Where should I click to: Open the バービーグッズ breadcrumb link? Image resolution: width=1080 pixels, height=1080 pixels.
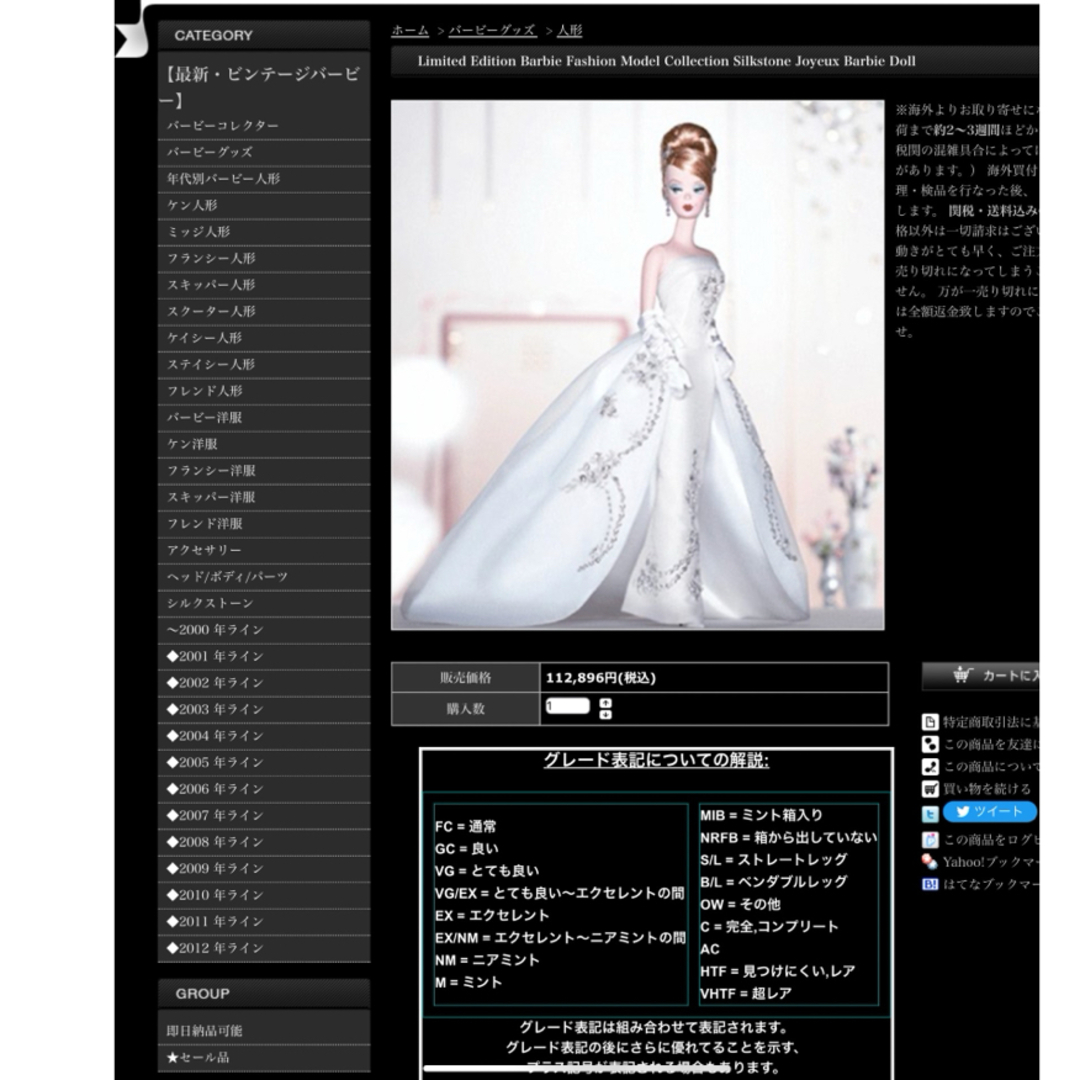pyautogui.click(x=492, y=30)
